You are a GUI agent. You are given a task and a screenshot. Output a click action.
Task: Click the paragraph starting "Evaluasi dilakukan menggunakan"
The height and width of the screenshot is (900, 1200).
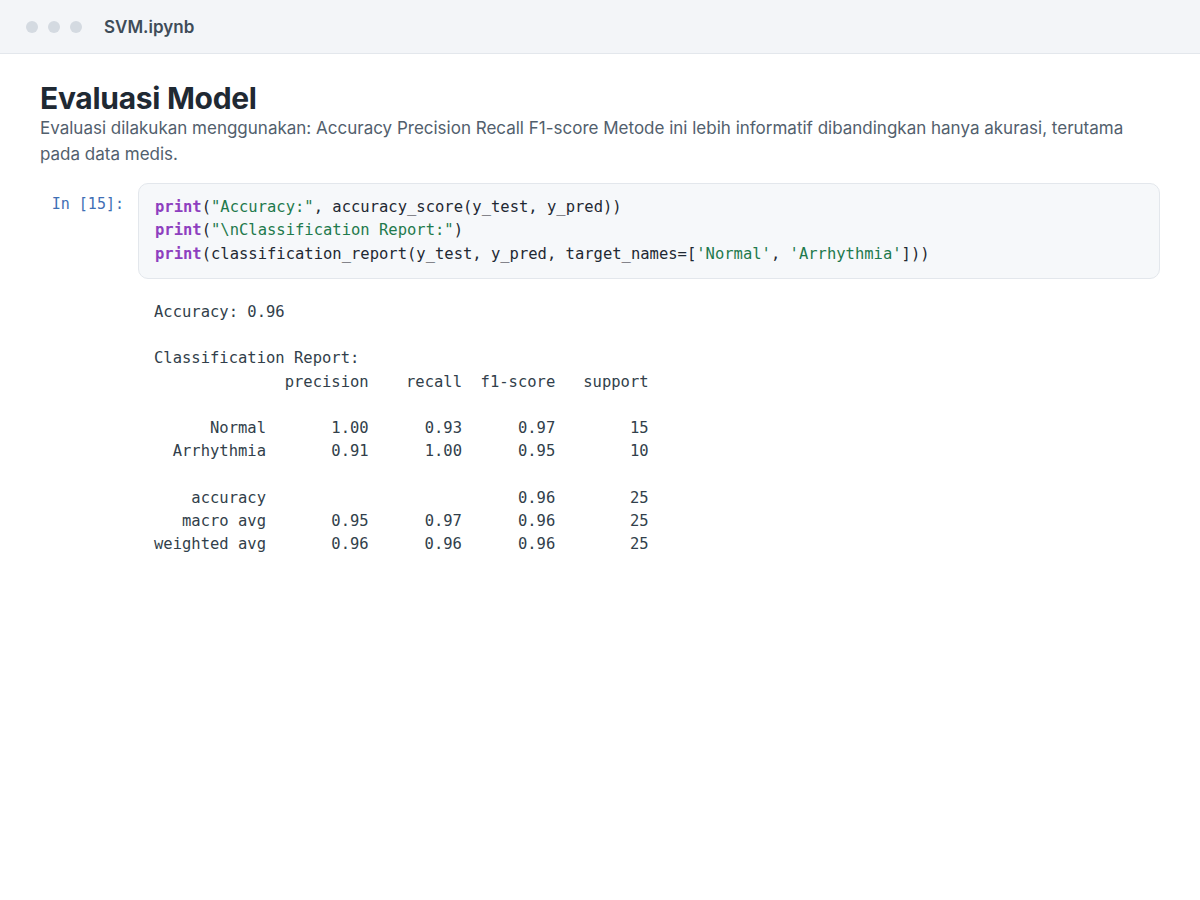(581, 141)
